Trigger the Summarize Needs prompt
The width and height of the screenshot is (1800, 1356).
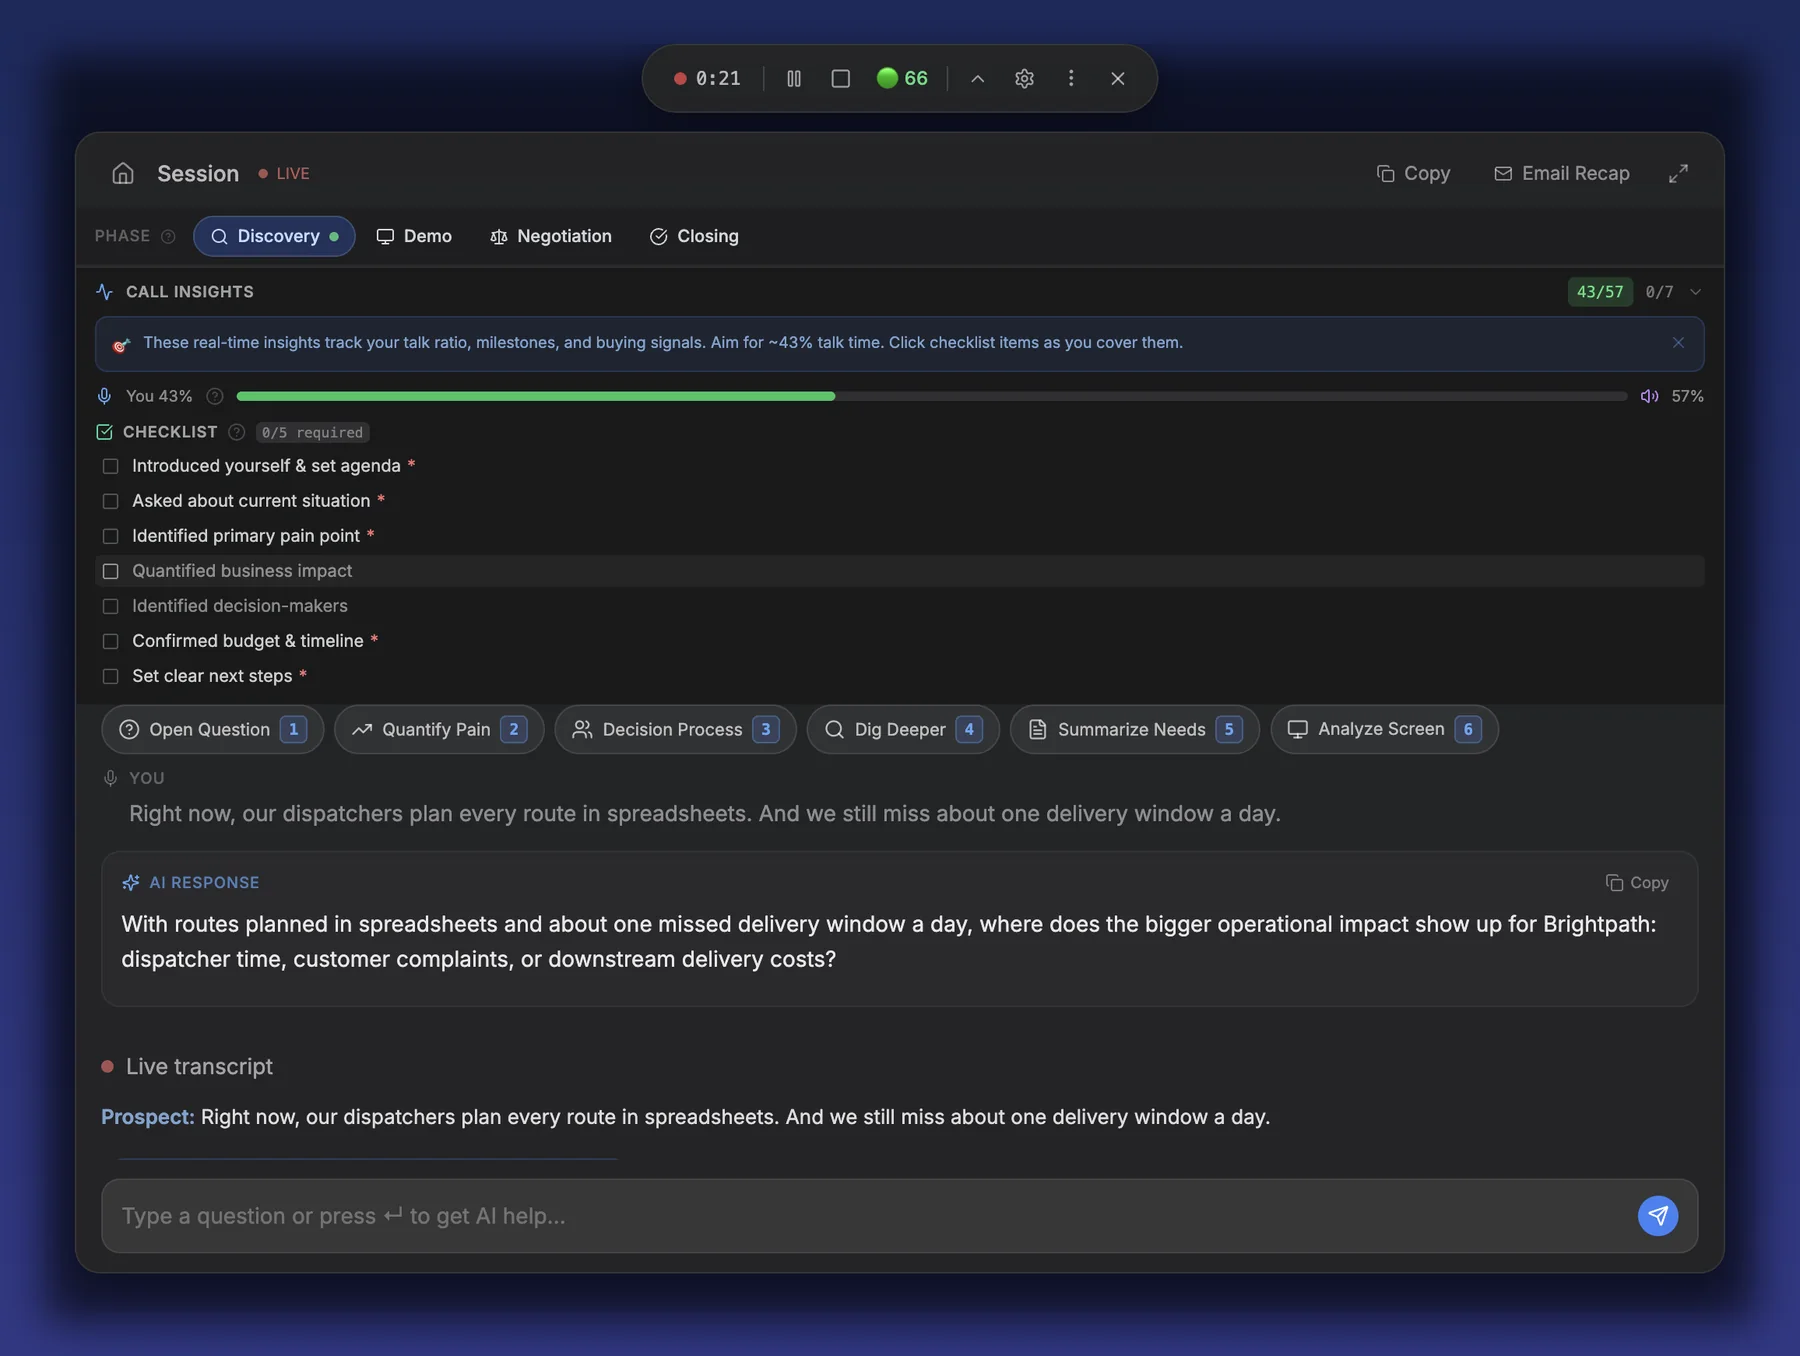pyautogui.click(x=1134, y=729)
